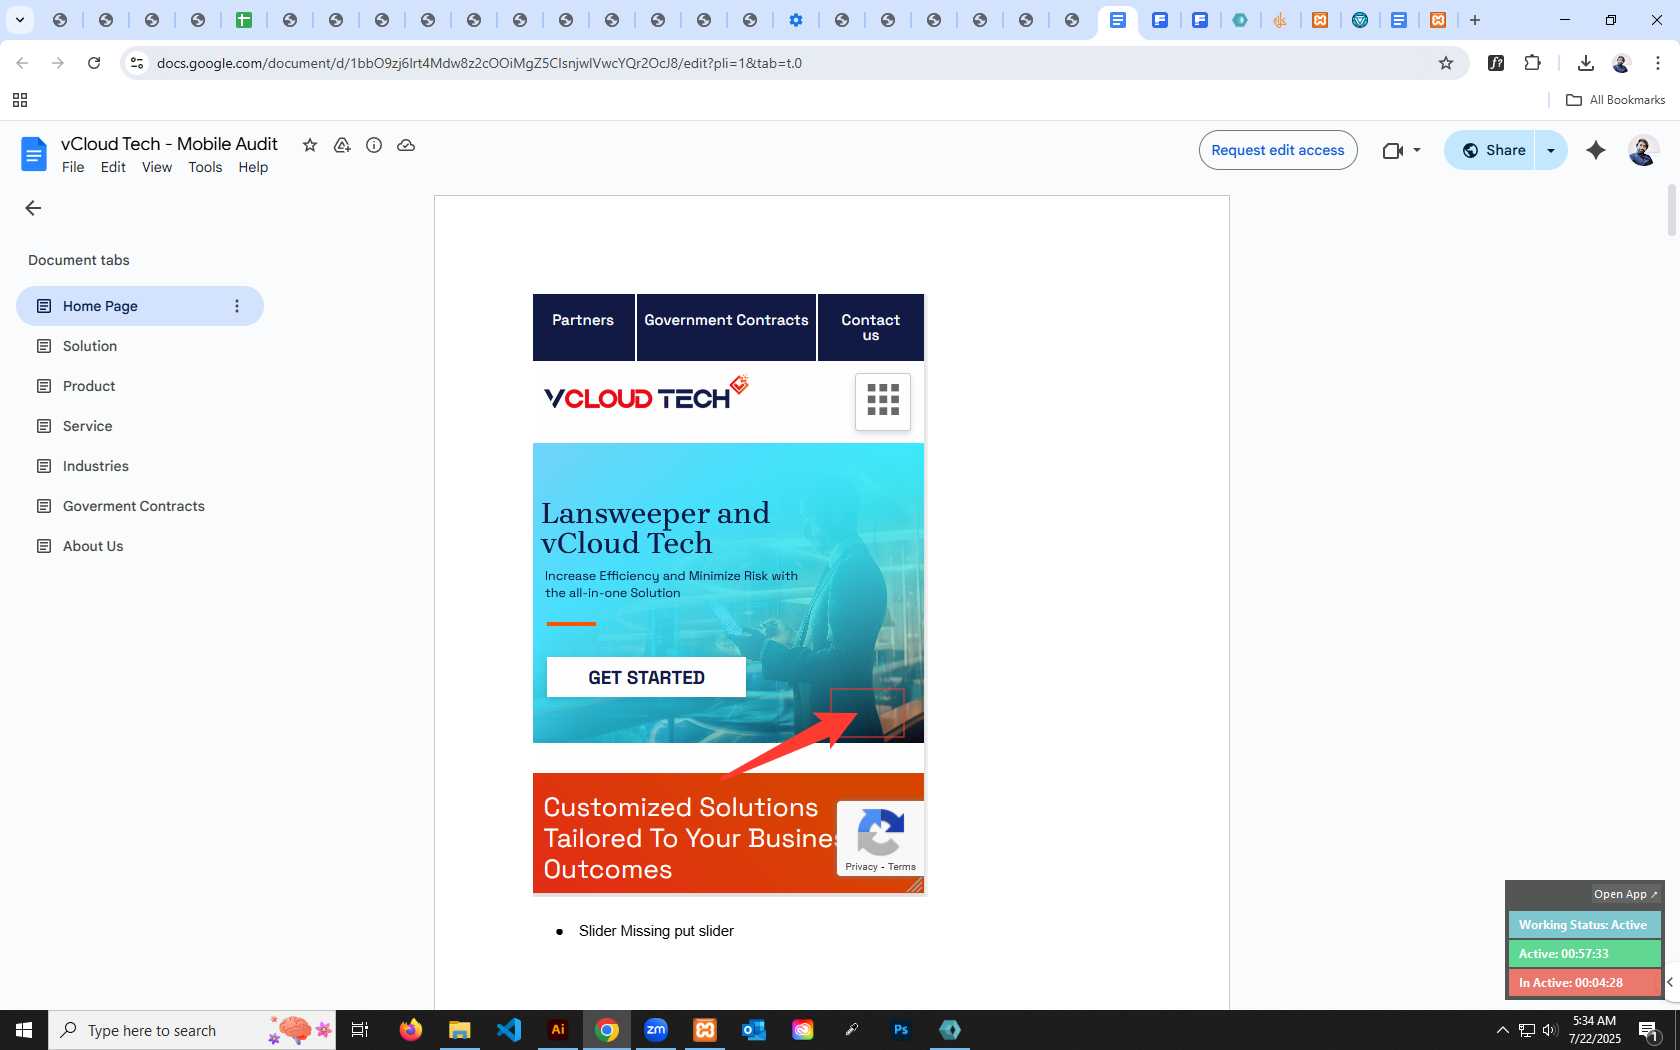This screenshot has width=1680, height=1050.
Task: Reload the current page
Action: [94, 63]
